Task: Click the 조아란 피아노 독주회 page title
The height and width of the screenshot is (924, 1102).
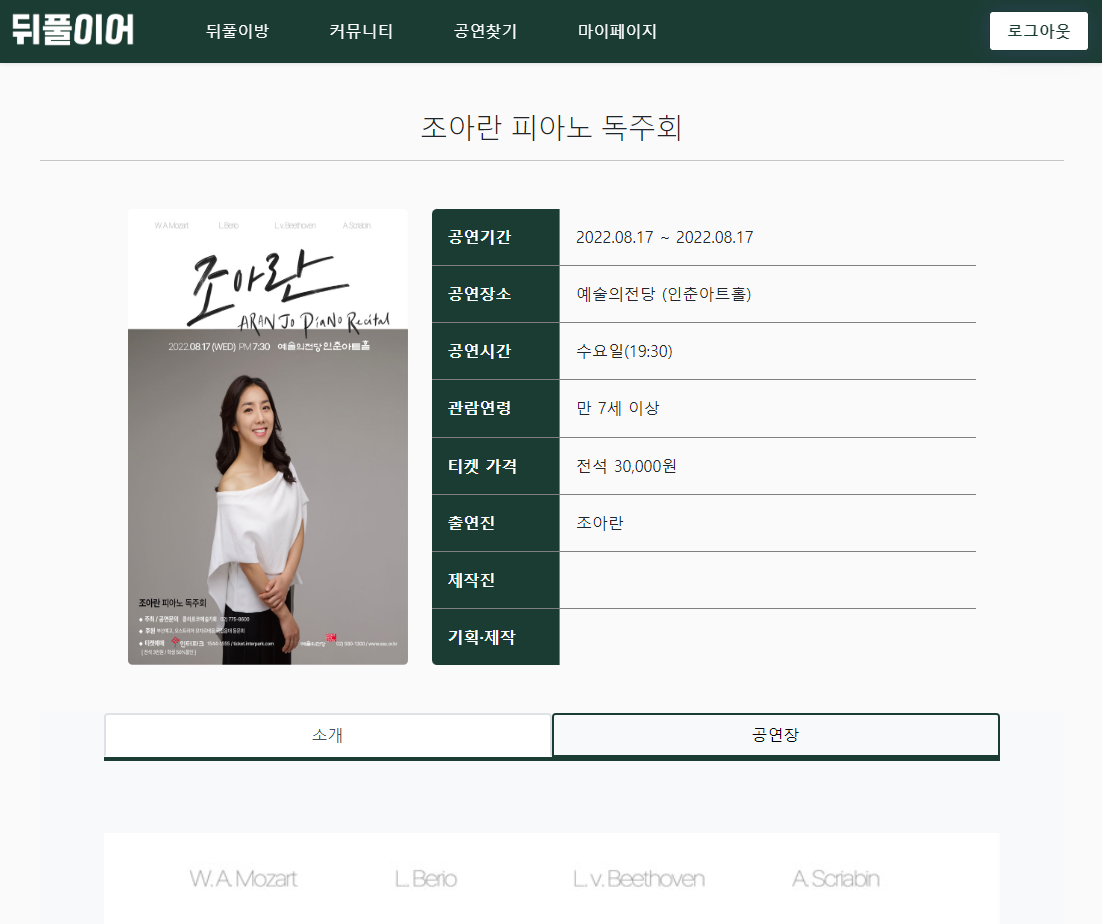Action: click(x=552, y=127)
